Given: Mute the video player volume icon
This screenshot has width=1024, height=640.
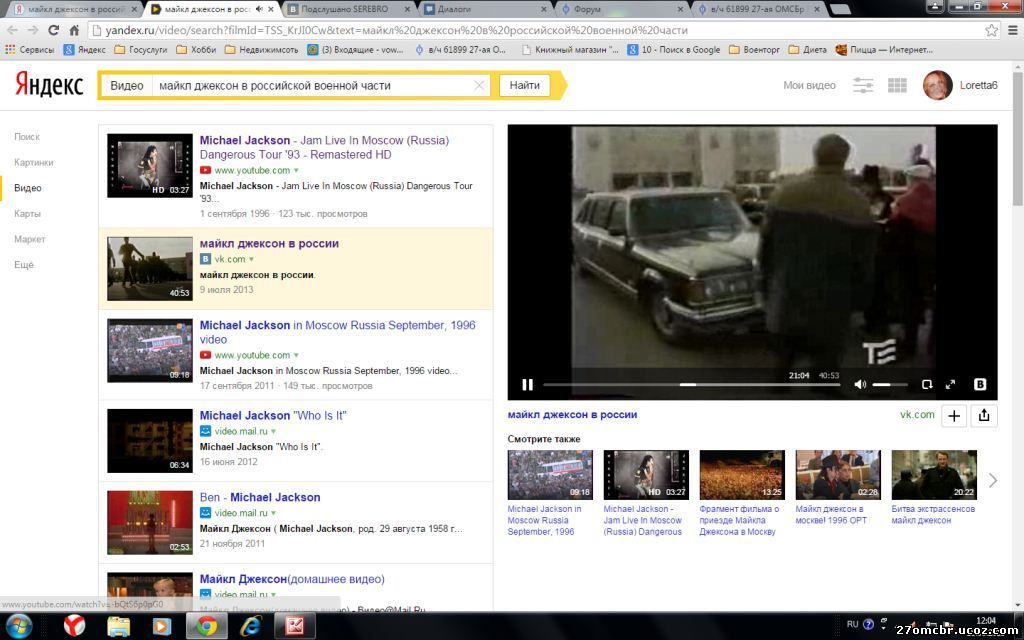Looking at the screenshot, I should pyautogui.click(x=860, y=385).
